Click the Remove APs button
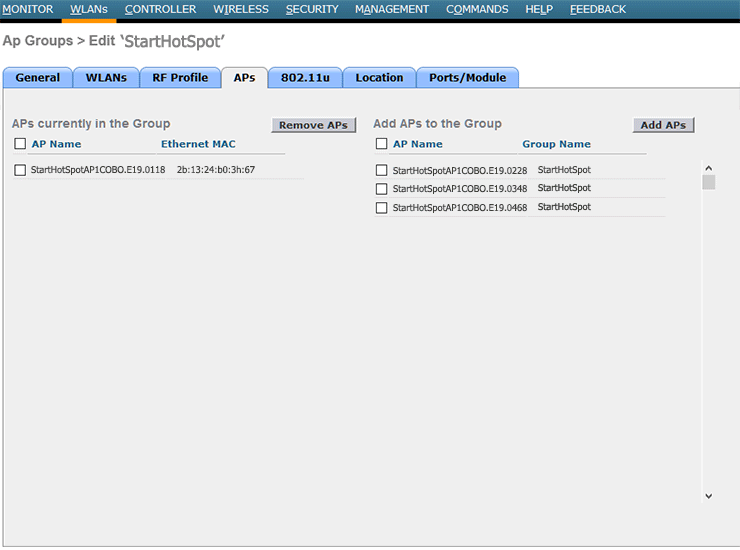Image resolution: width=740 pixels, height=550 pixels. coord(313,125)
